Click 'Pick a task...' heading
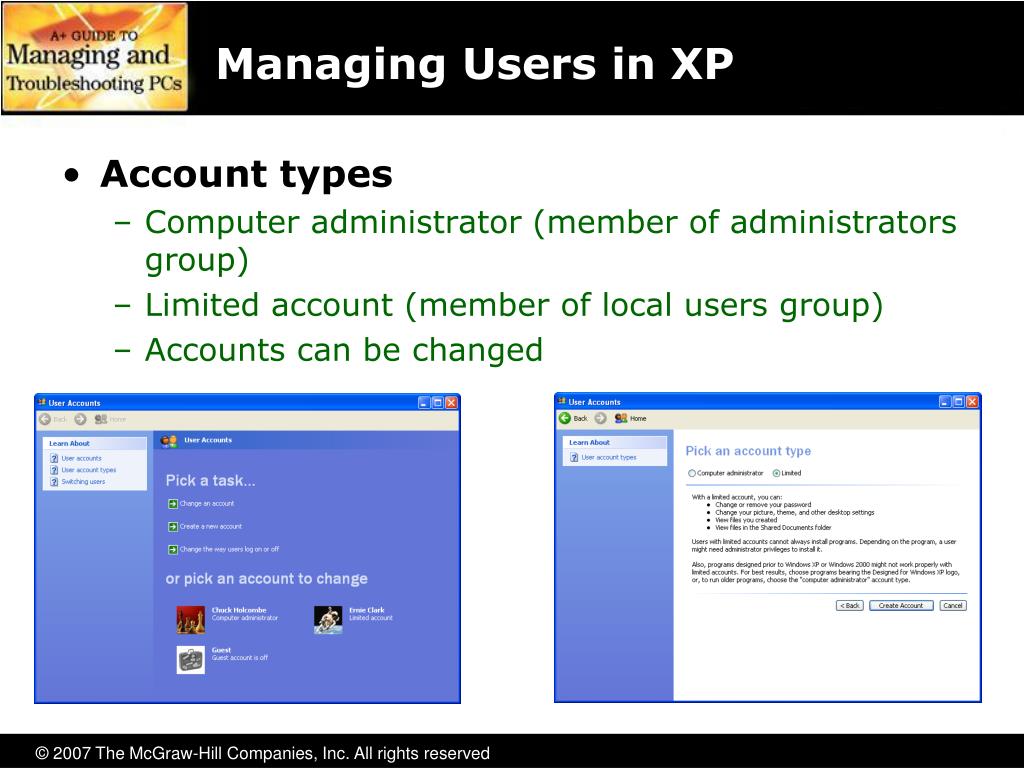Image resolution: width=1024 pixels, height=768 pixels. coord(210,481)
